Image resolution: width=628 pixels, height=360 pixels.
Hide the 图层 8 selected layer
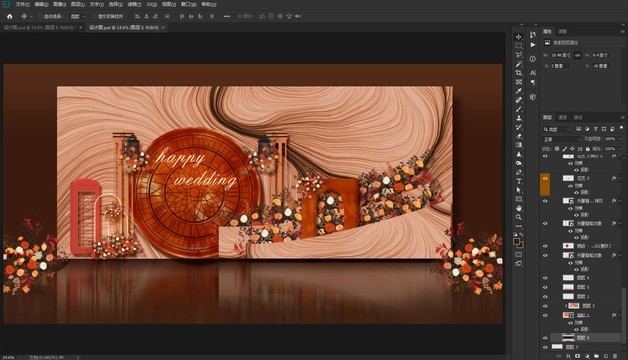pos(545,338)
